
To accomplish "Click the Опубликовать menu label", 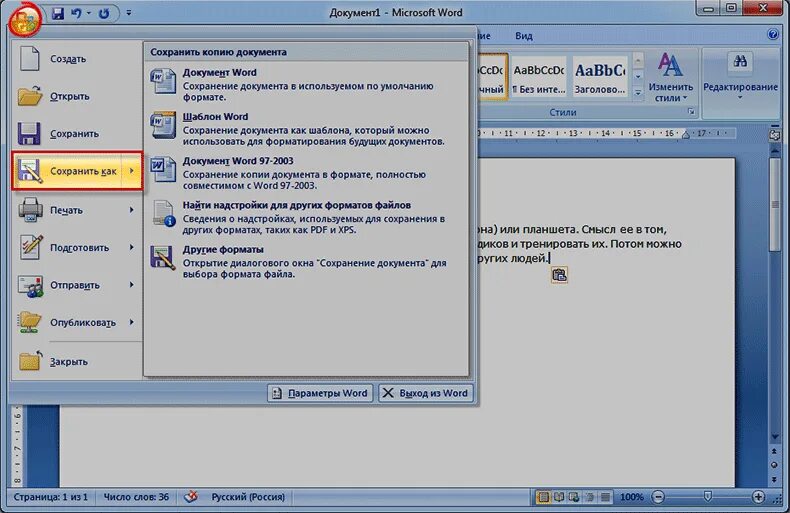I will click(83, 322).
